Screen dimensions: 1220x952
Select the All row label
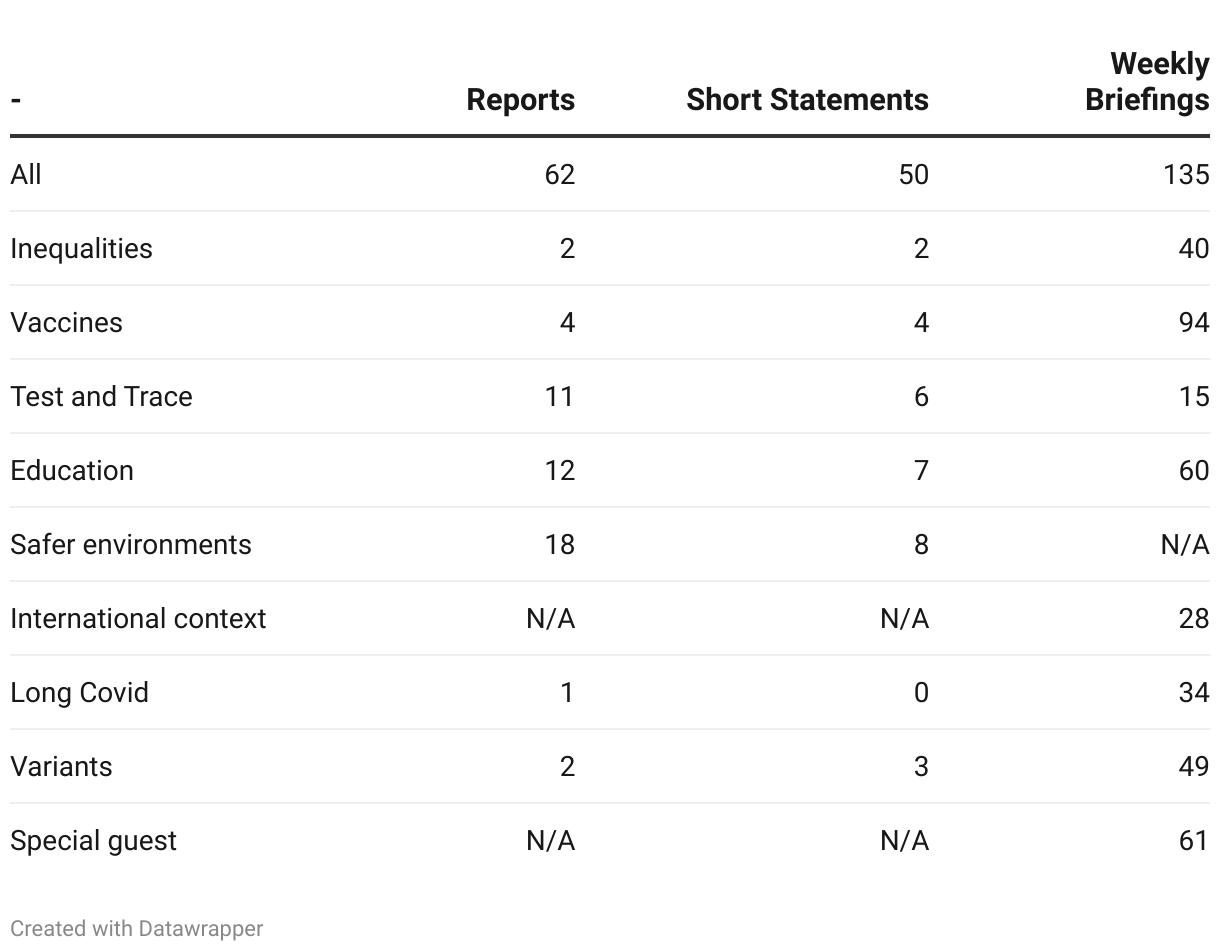[x=26, y=175]
